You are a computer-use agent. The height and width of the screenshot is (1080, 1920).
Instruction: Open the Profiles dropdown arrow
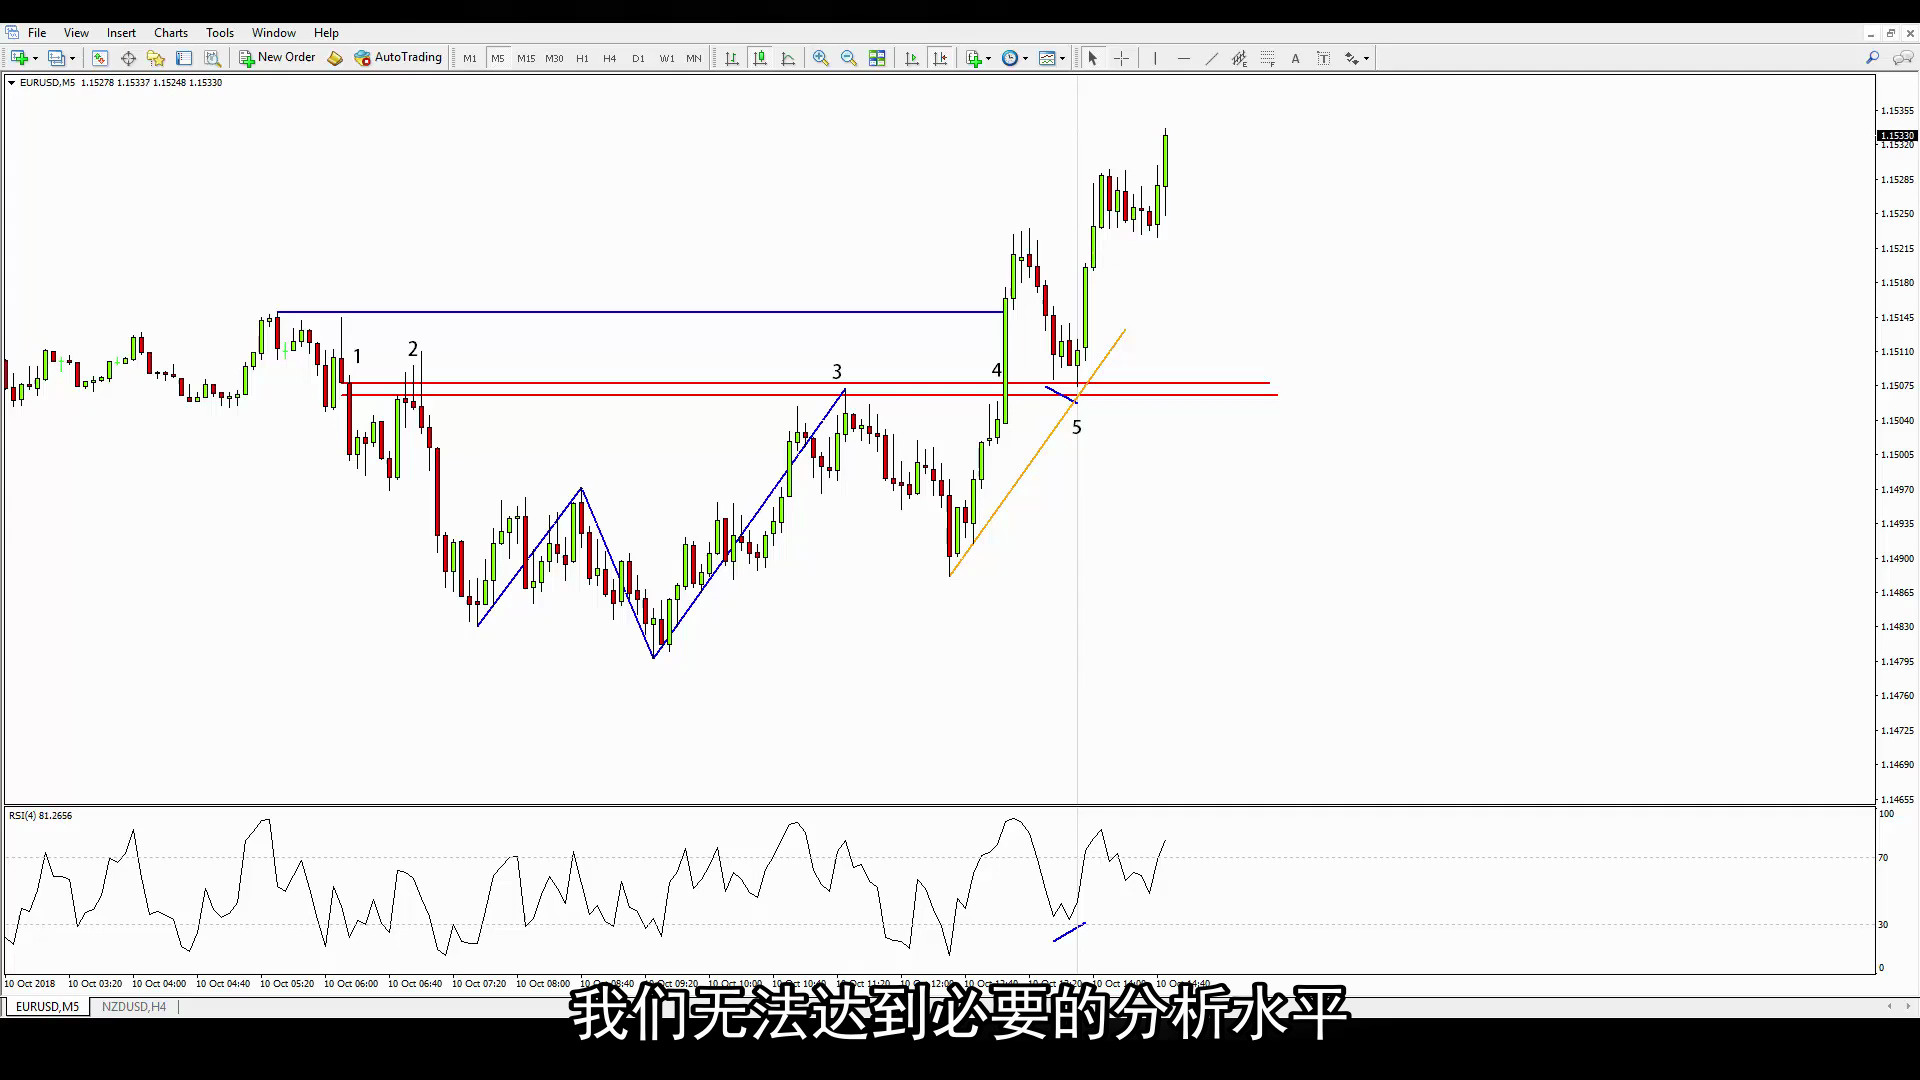coord(72,58)
